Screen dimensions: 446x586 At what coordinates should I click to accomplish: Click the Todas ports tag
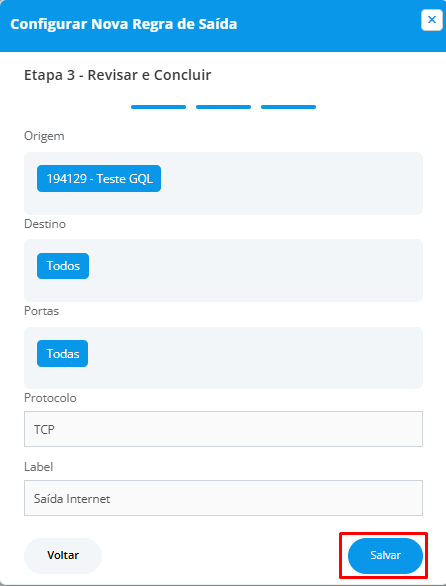[62, 354]
